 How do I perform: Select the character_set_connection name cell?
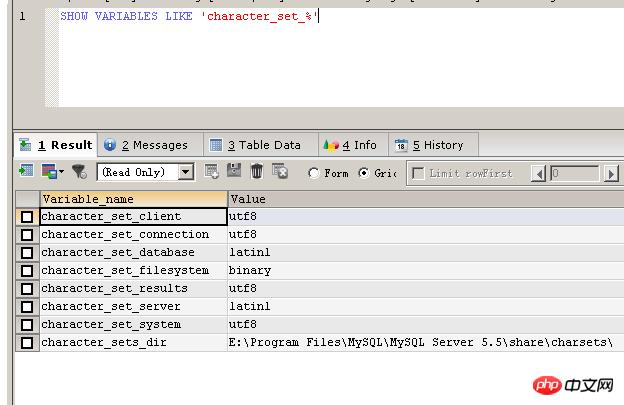click(x=134, y=234)
